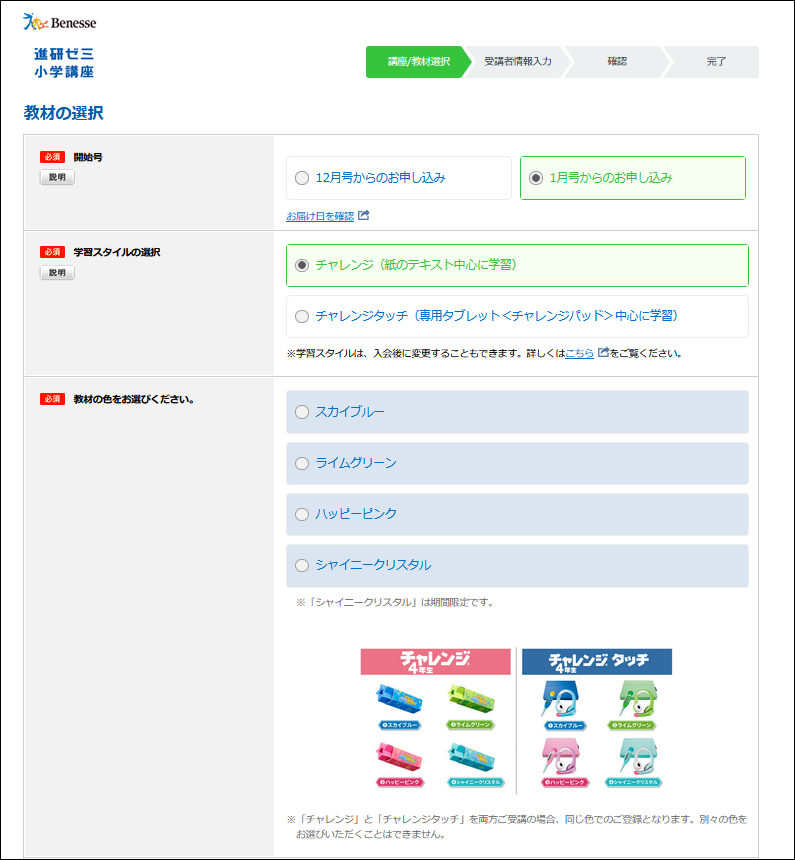The height and width of the screenshot is (860, 795).
Task: Click the 進研ゼミ小学講座 logo
Action: pos(63,62)
